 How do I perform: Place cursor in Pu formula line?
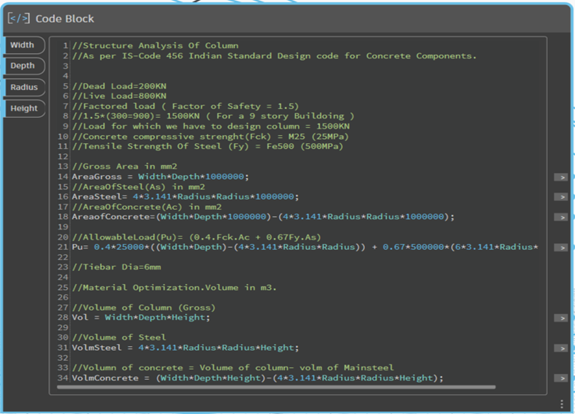tap(305, 247)
